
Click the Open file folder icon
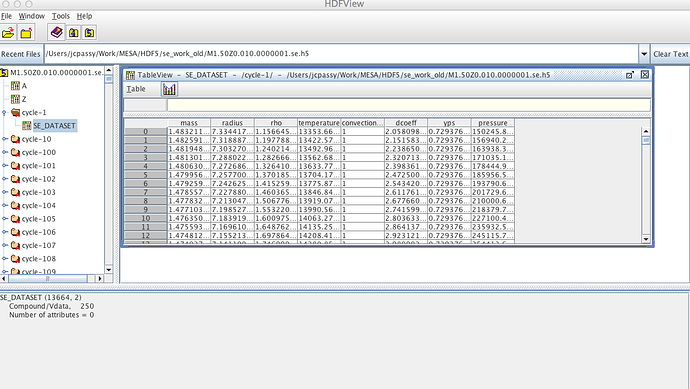8,33
